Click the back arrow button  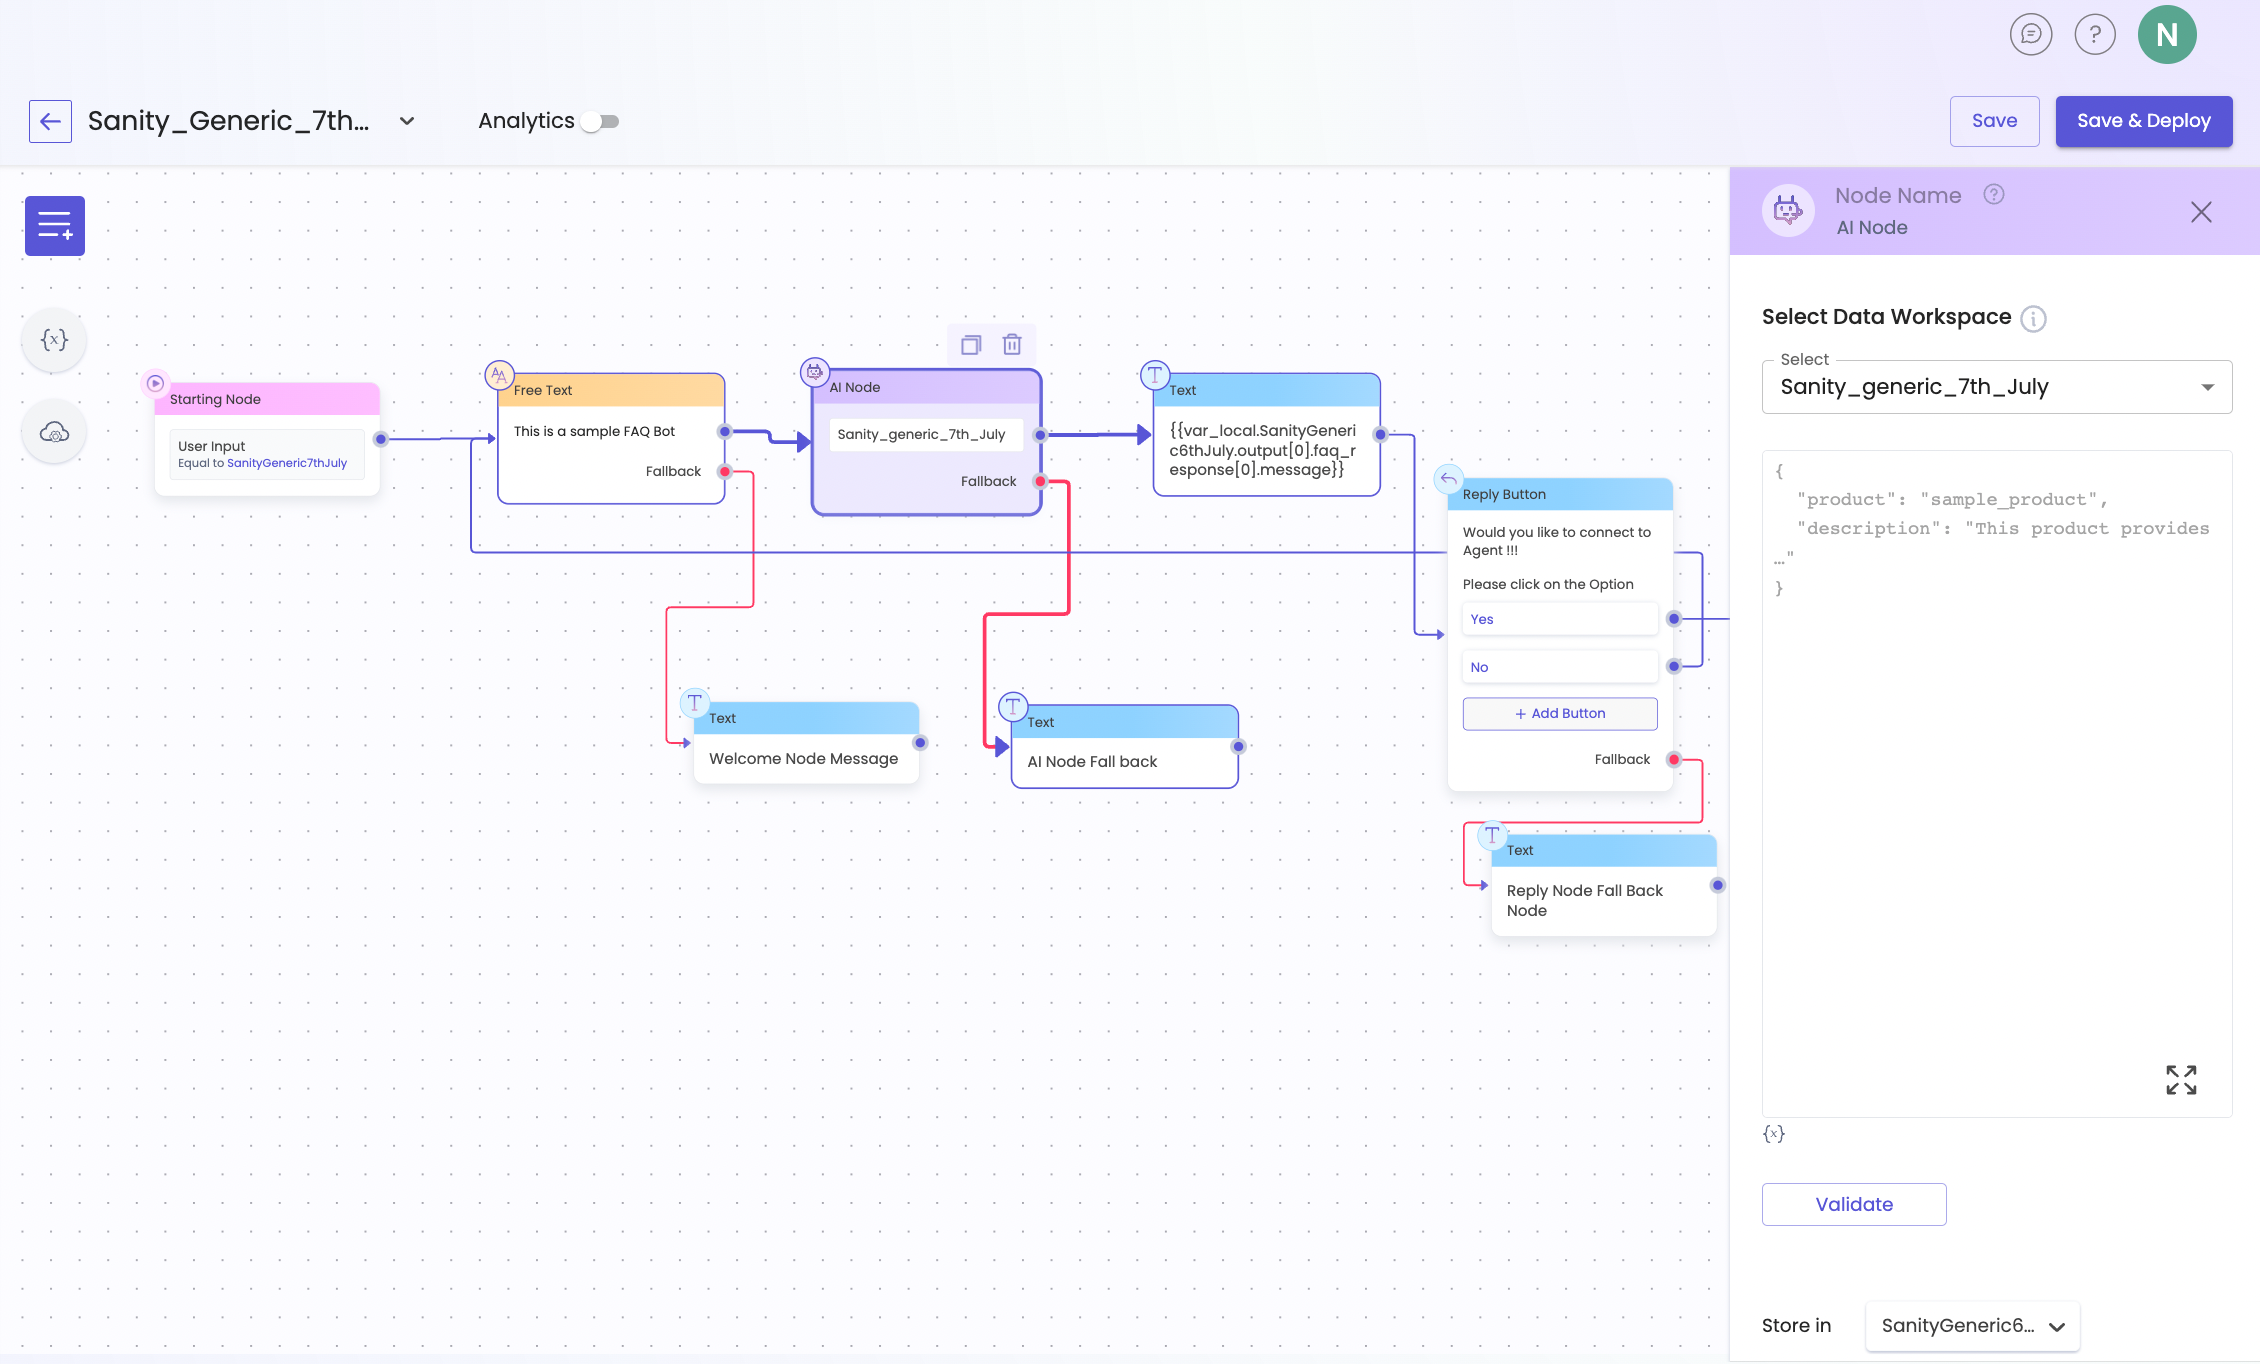(x=50, y=121)
